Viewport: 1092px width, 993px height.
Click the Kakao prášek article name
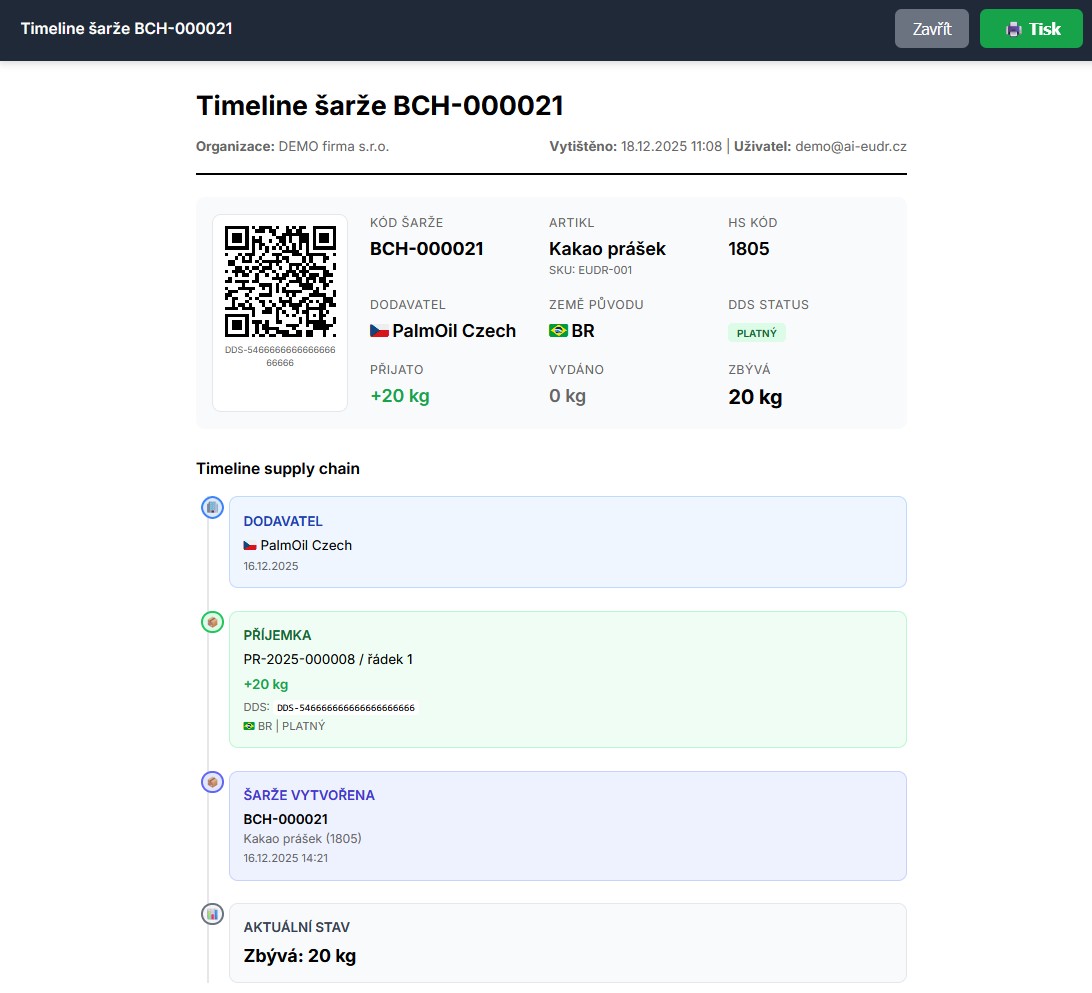point(607,249)
